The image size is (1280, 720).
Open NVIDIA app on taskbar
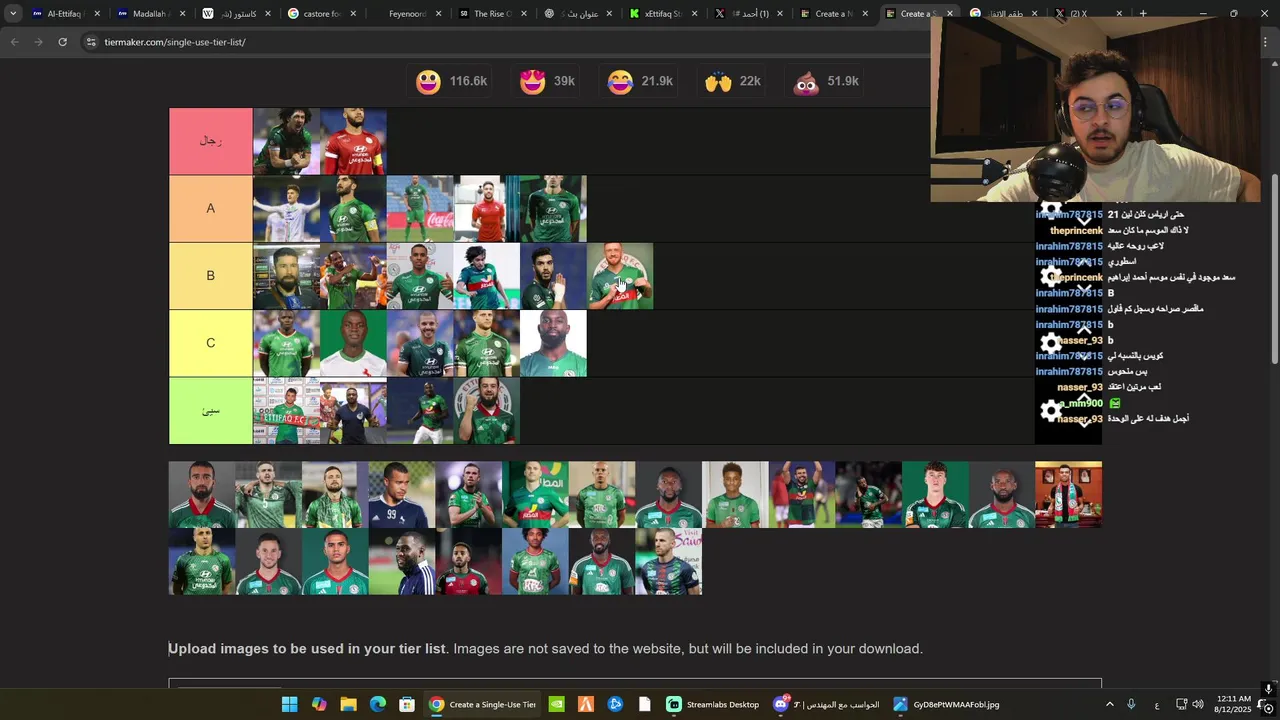[557, 704]
